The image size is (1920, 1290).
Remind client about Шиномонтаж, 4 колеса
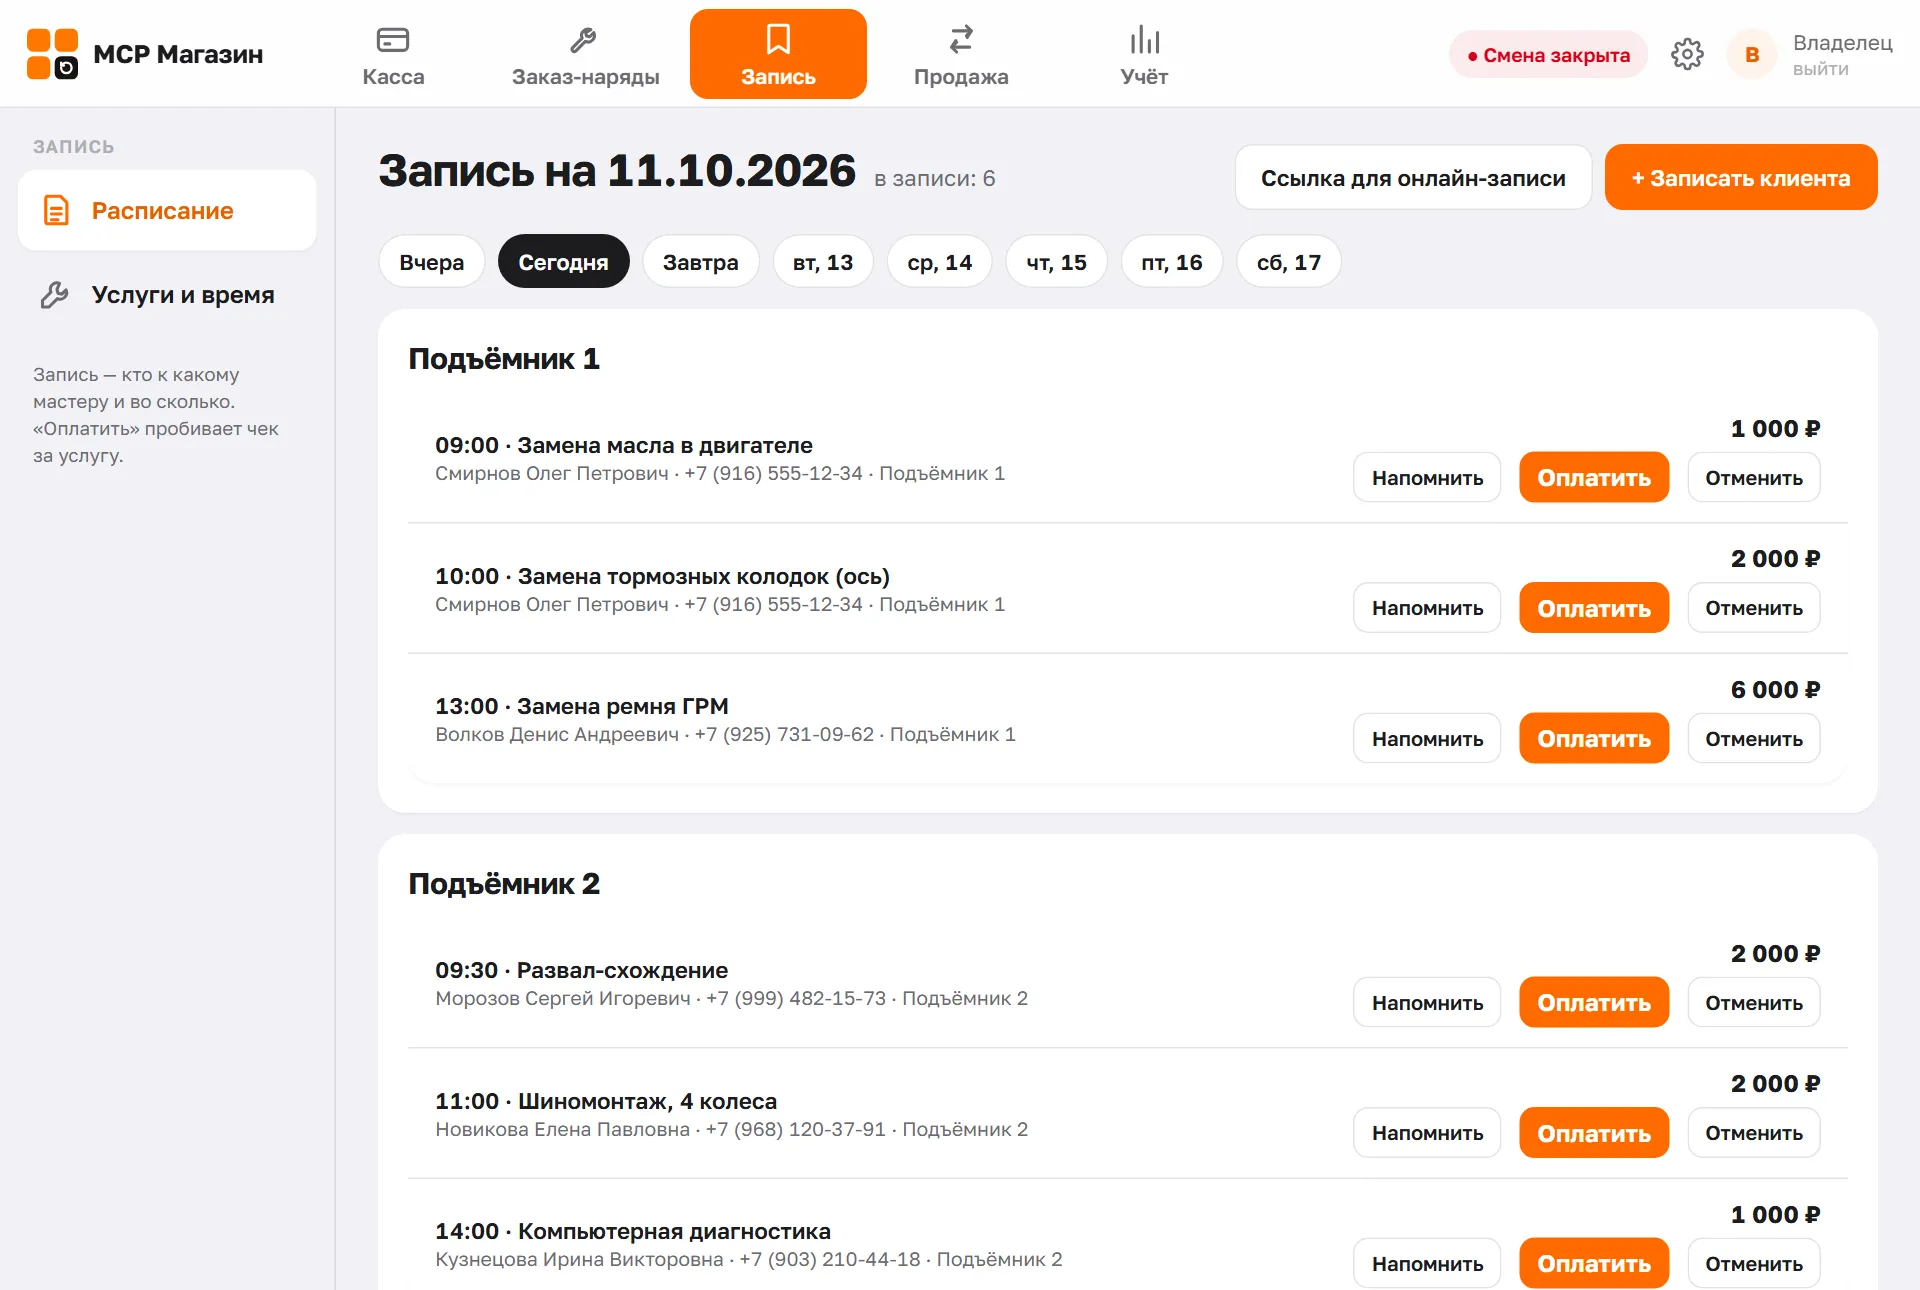click(1427, 1133)
